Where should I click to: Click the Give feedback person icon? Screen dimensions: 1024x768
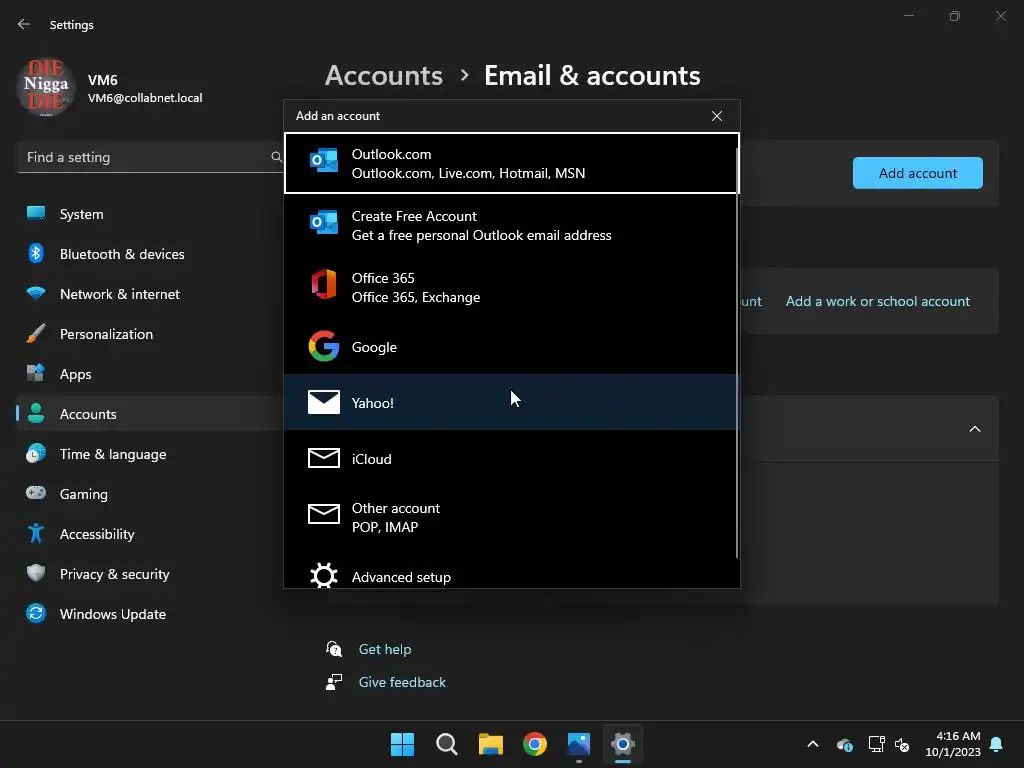(x=334, y=682)
